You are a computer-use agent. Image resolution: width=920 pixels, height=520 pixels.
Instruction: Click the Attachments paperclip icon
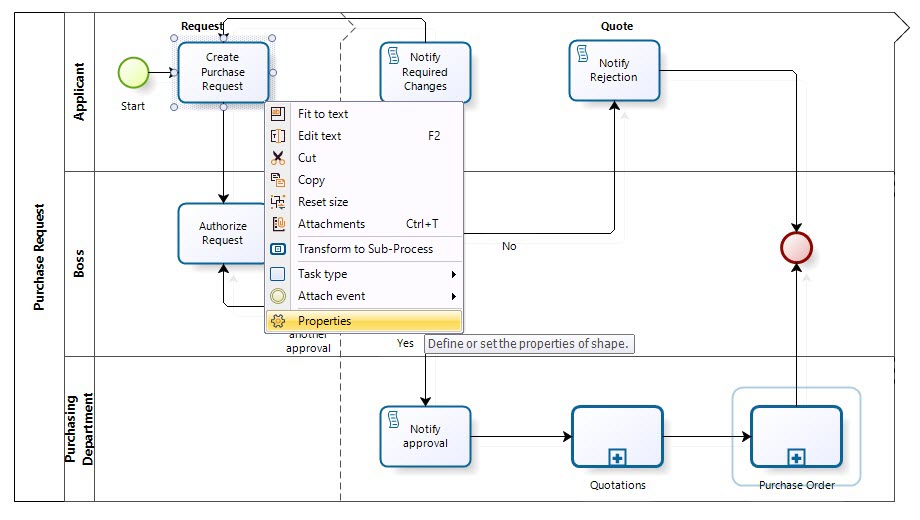(278, 224)
